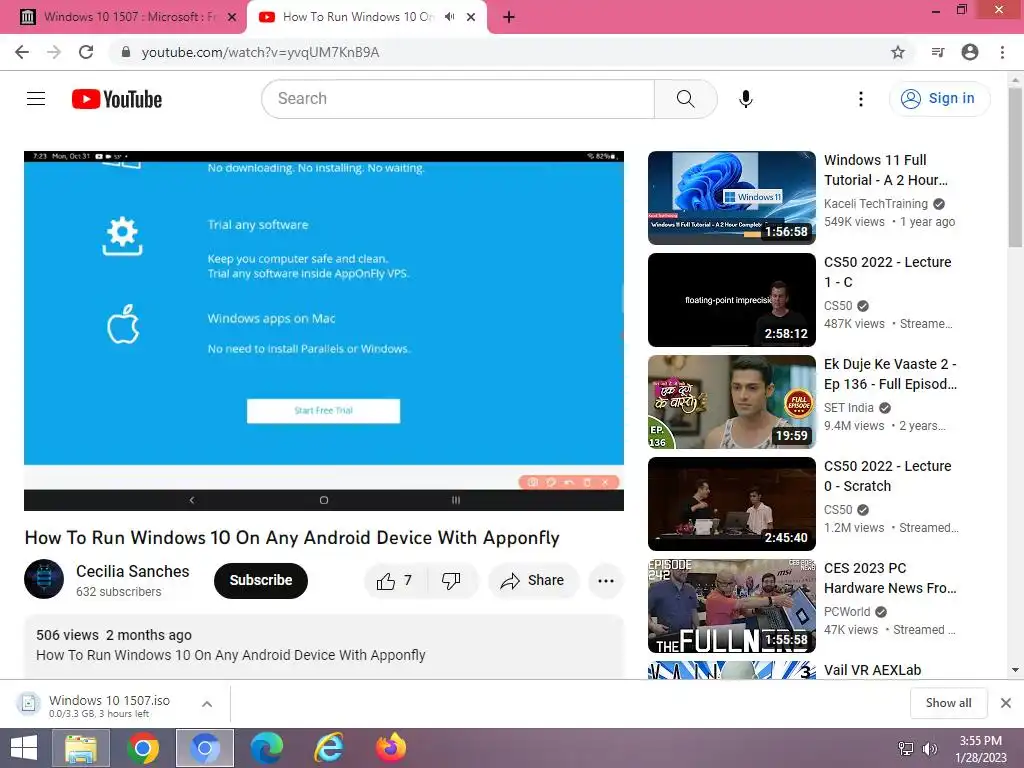Open the PCWorld channel link

point(847,612)
